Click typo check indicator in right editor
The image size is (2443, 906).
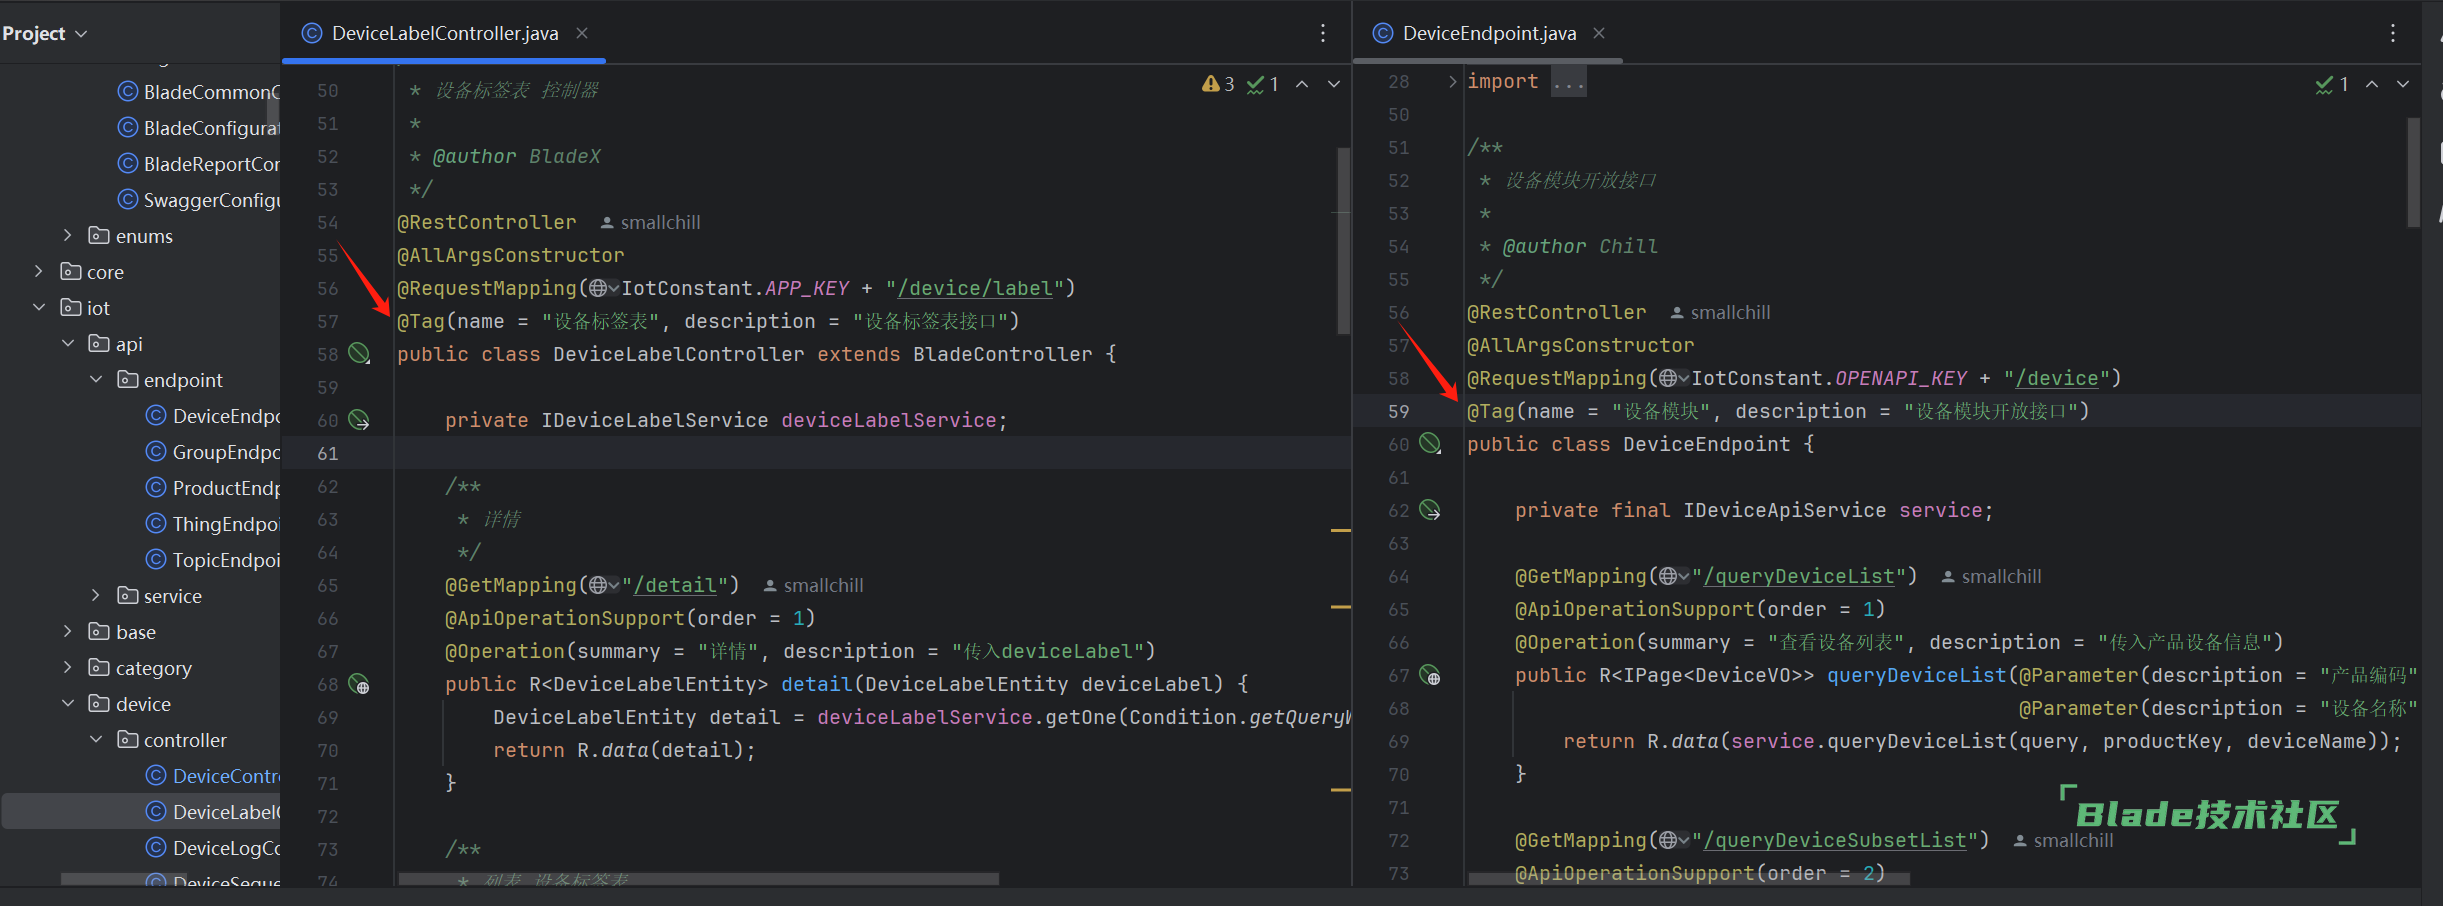(2332, 84)
